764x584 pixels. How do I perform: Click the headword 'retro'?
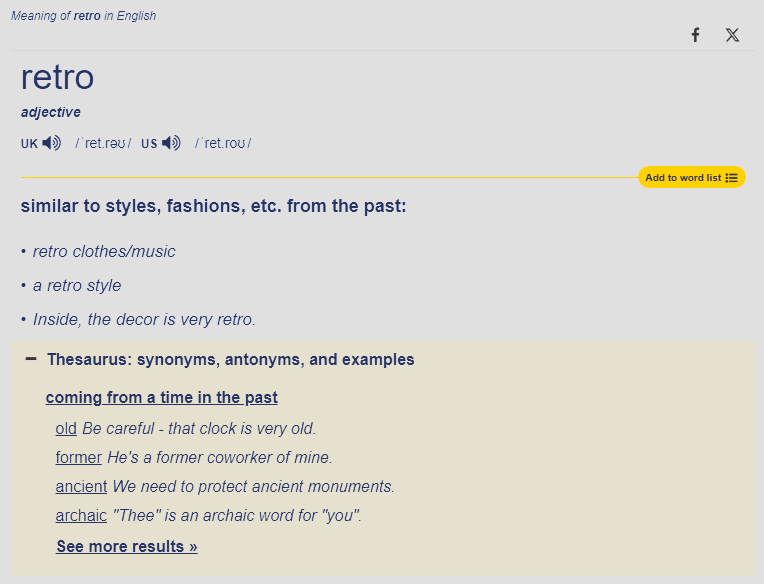[x=57, y=77]
